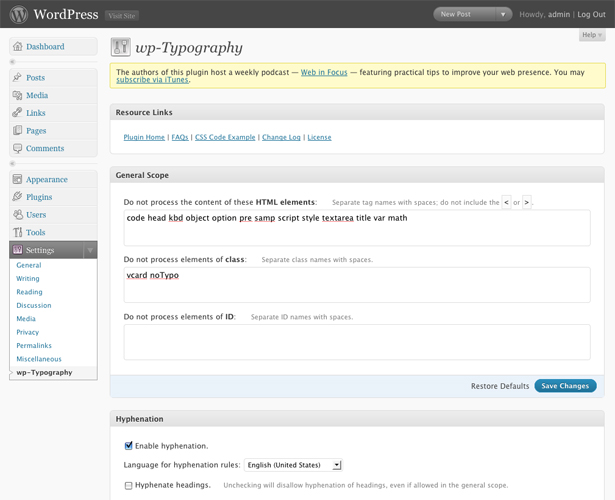
Task: Collapse the separator arrow below Comments
Action: pos(13,163)
